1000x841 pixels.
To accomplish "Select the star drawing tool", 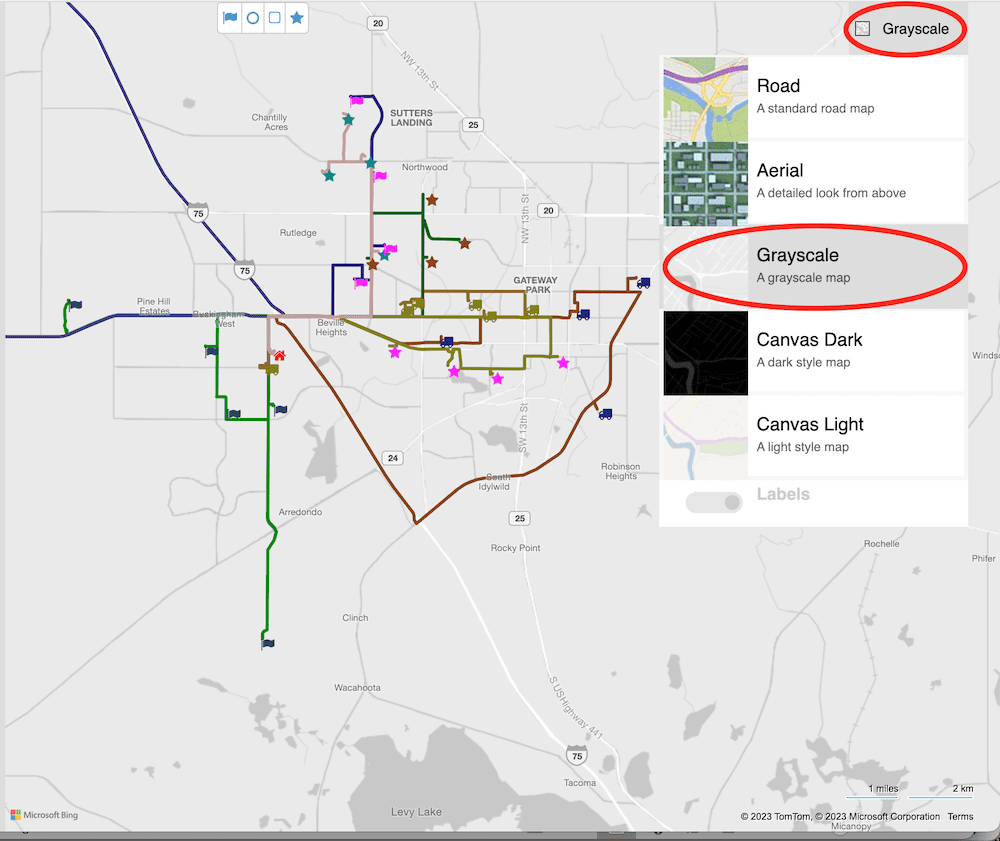I will pyautogui.click(x=297, y=18).
